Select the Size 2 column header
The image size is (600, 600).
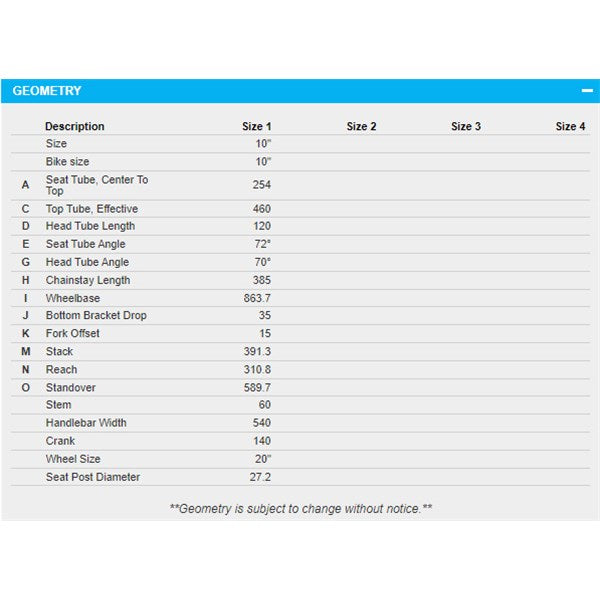pos(361,127)
